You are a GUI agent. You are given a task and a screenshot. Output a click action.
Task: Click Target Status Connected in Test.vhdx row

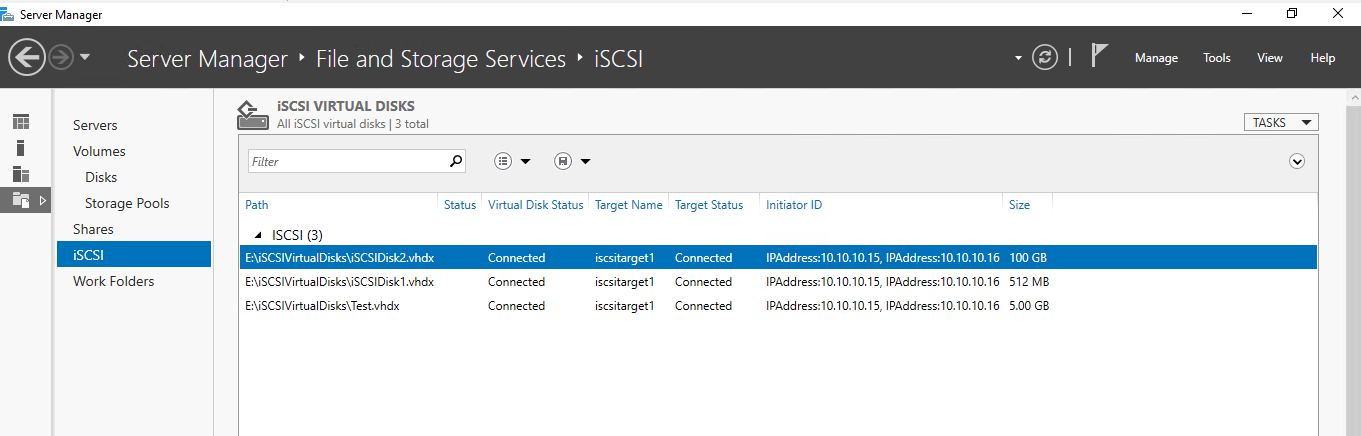[703, 306]
